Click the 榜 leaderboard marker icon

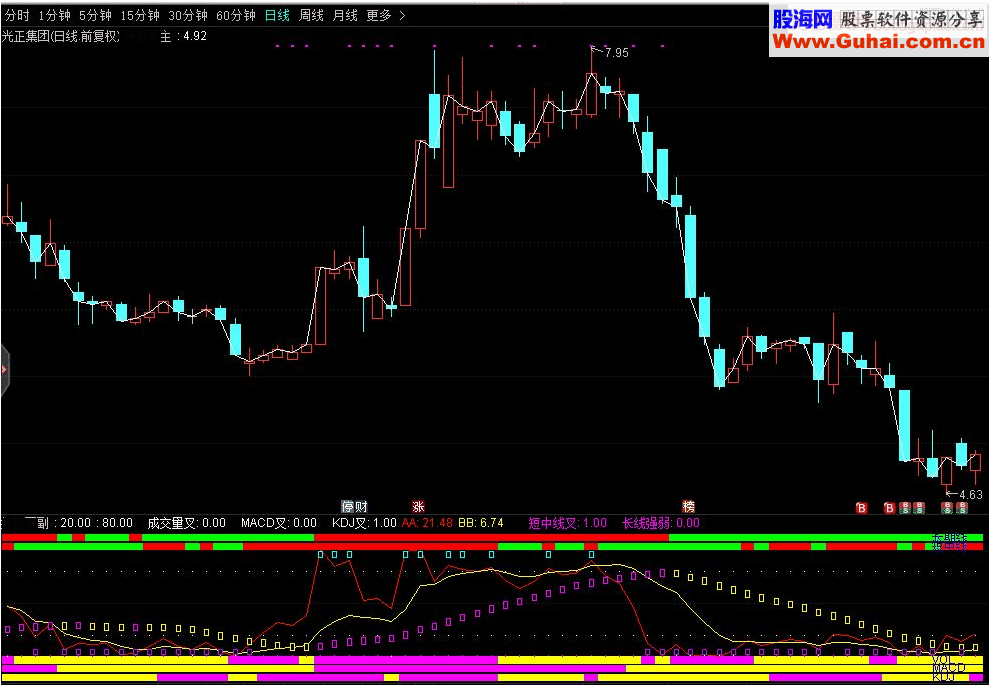tap(688, 506)
